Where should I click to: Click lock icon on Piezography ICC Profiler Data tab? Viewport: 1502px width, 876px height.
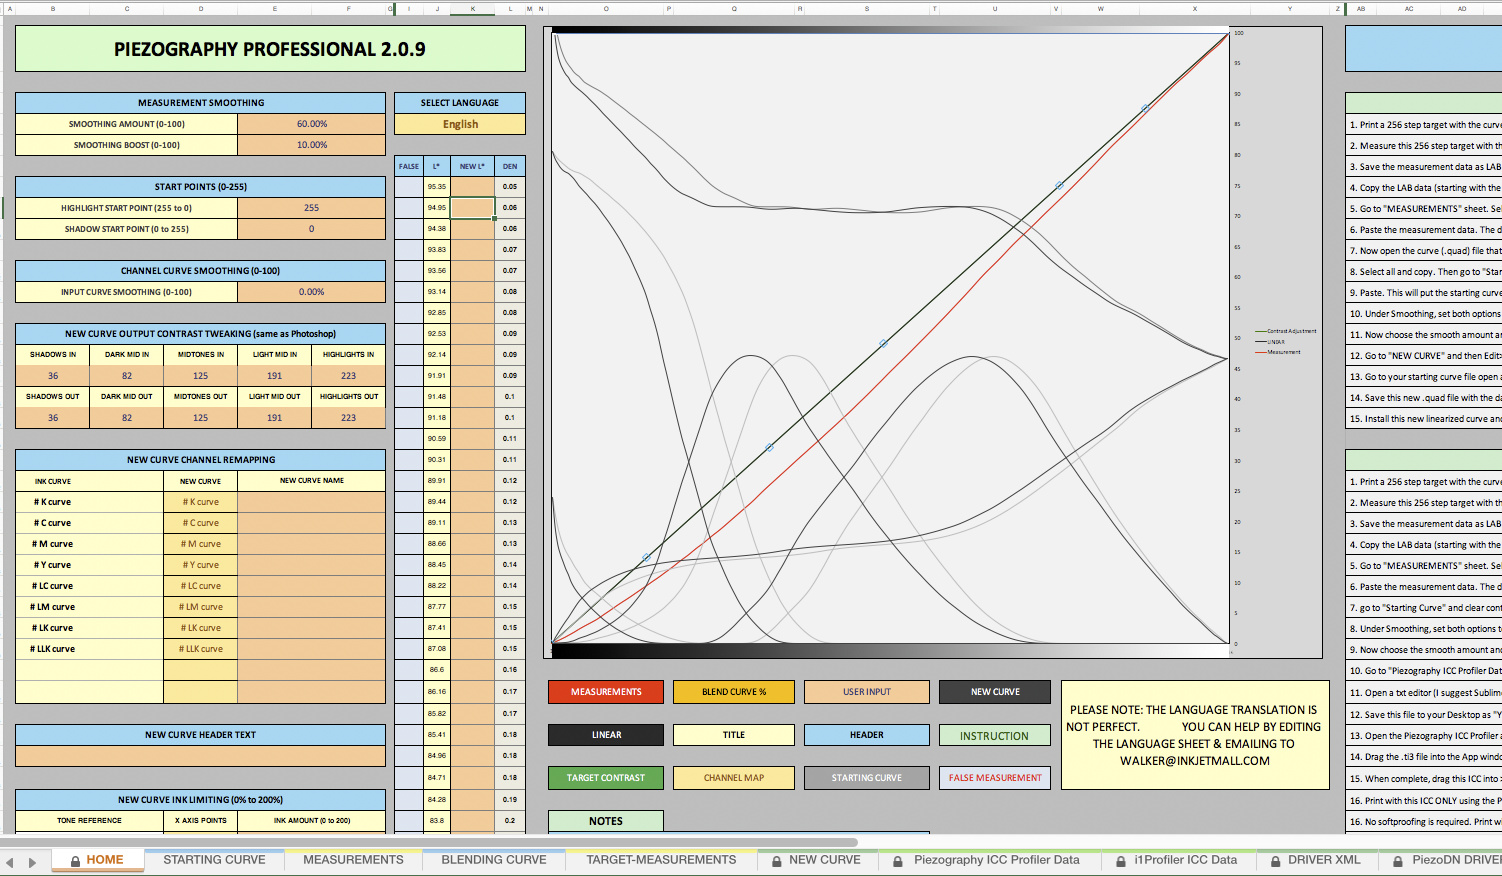(898, 860)
